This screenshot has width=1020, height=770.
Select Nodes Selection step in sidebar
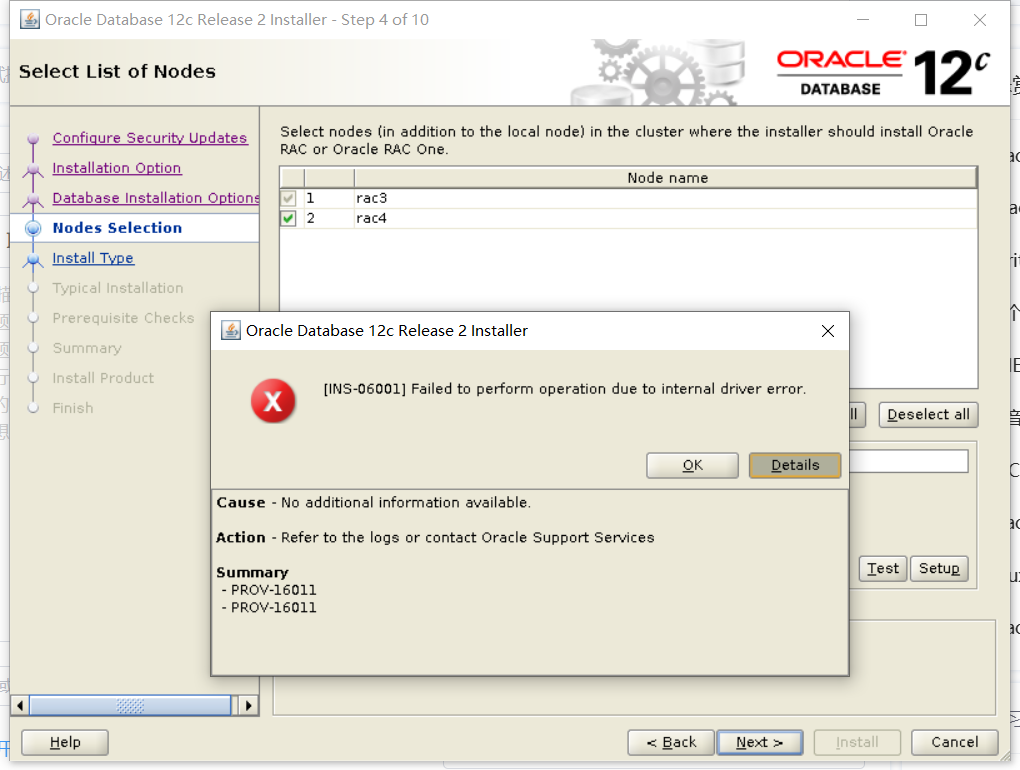(117, 228)
